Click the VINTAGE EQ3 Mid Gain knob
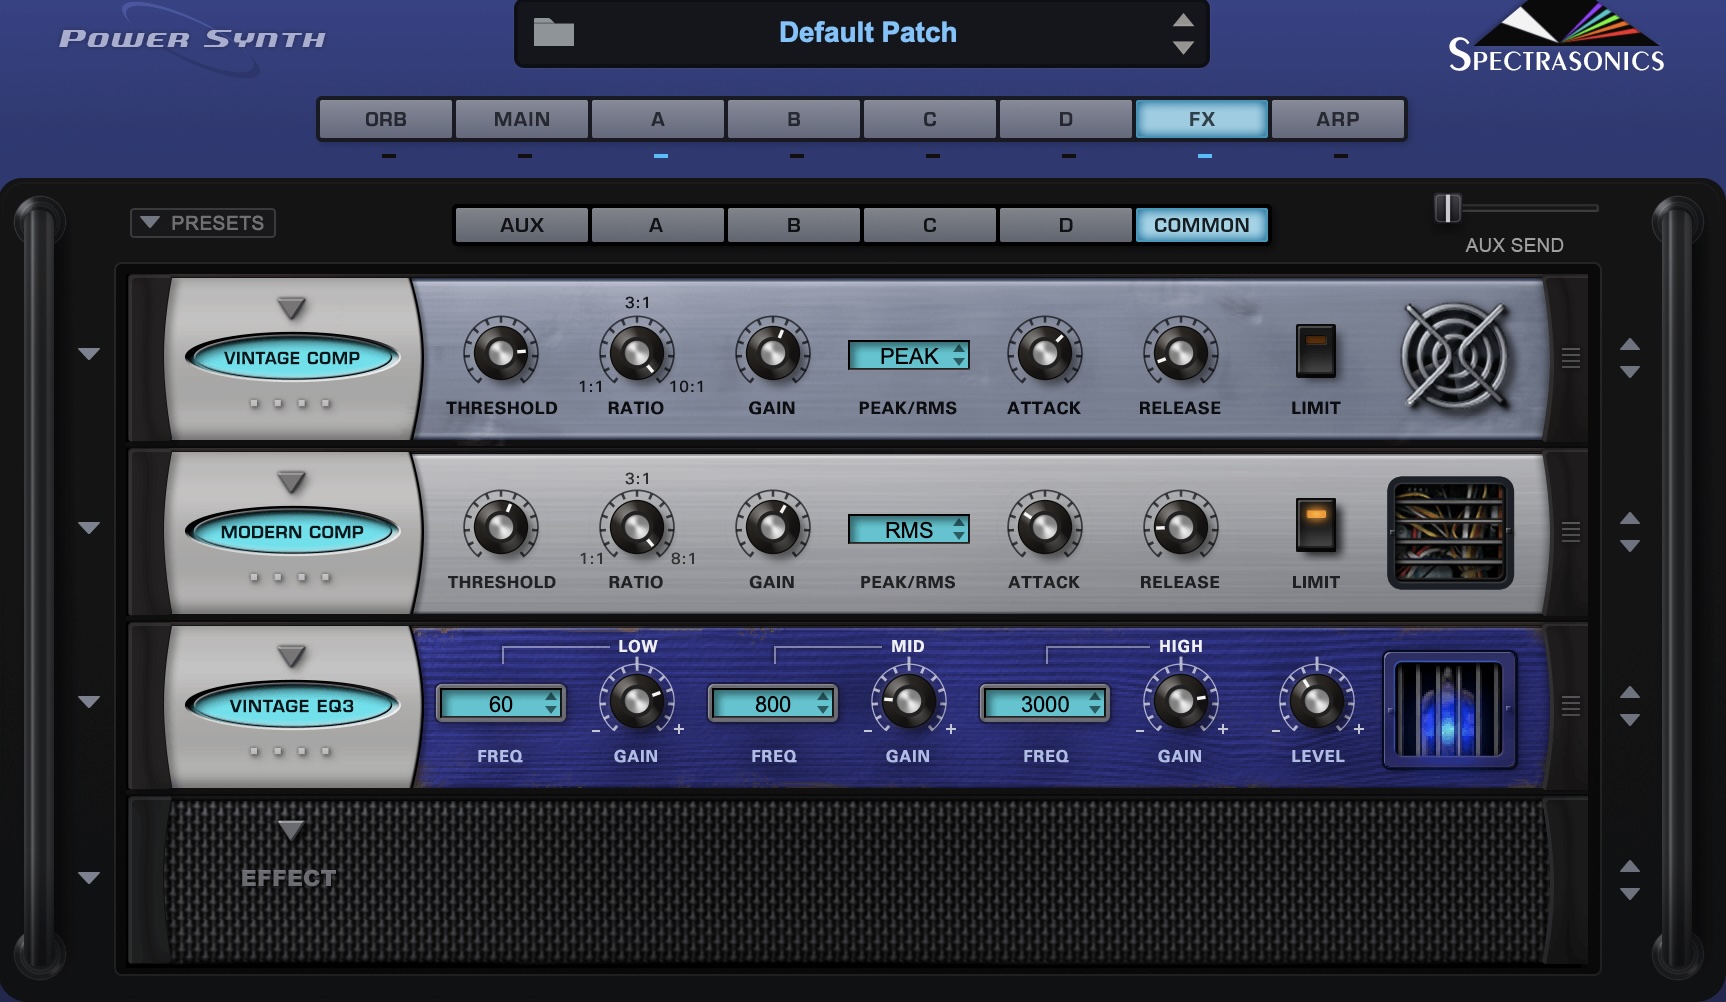The height and width of the screenshot is (1002, 1726). point(908,701)
